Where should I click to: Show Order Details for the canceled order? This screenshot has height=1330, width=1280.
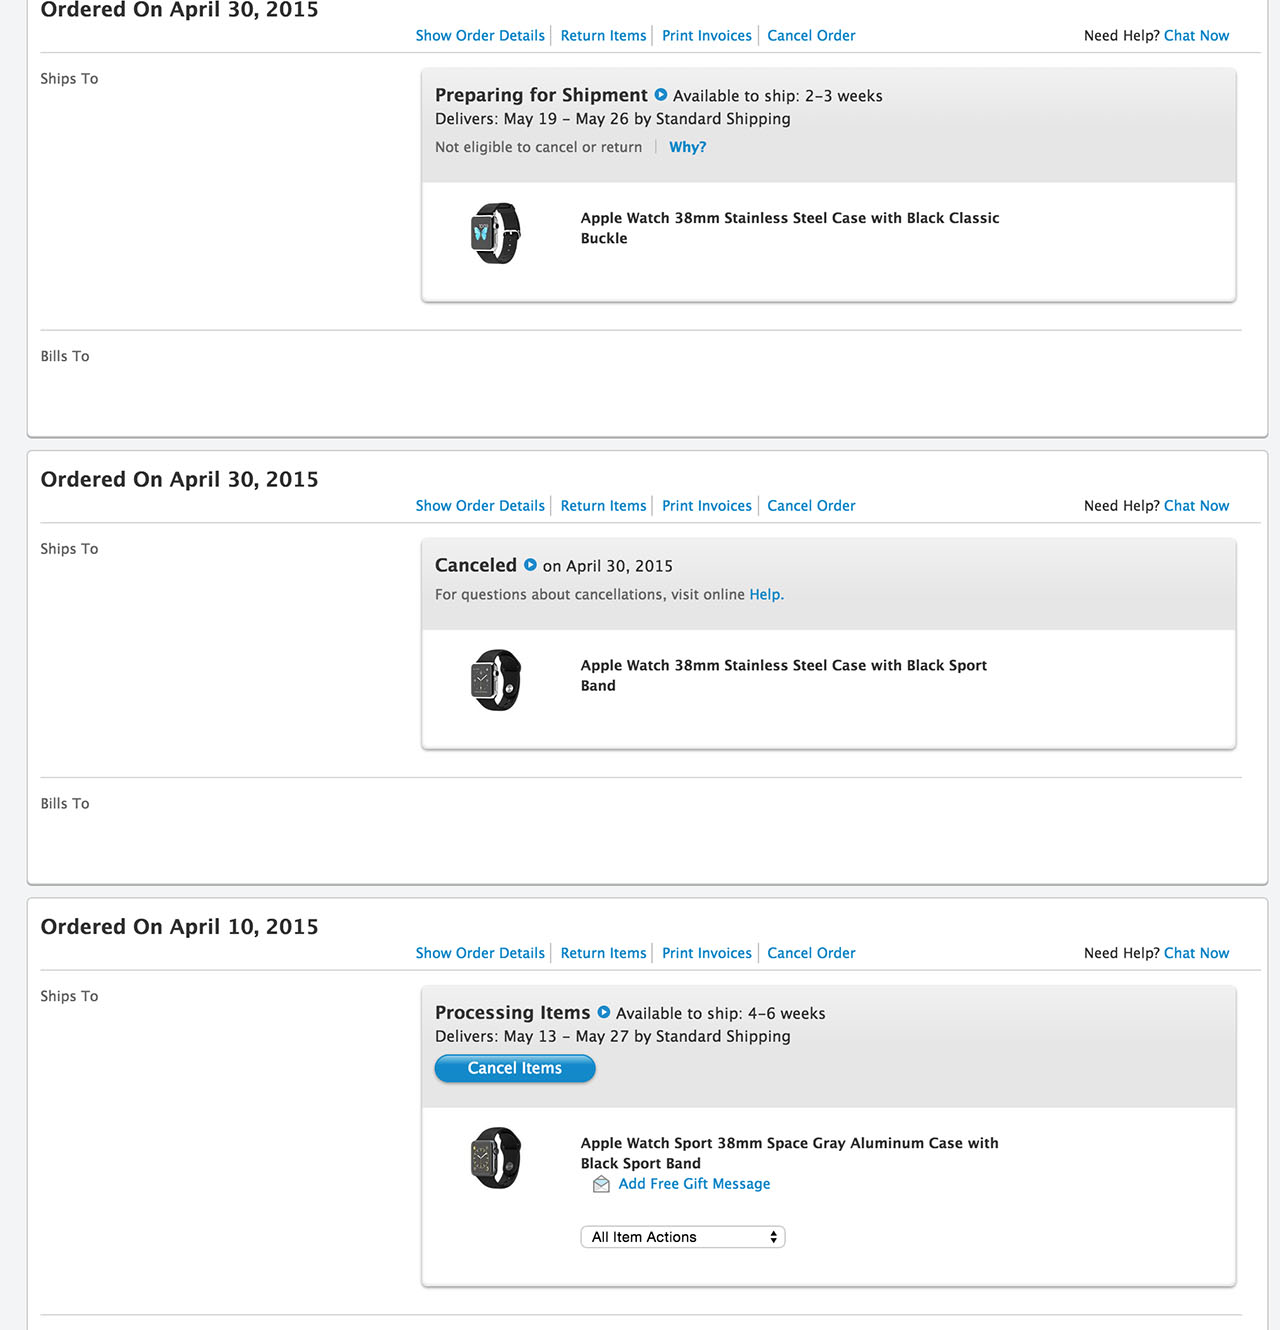480,506
